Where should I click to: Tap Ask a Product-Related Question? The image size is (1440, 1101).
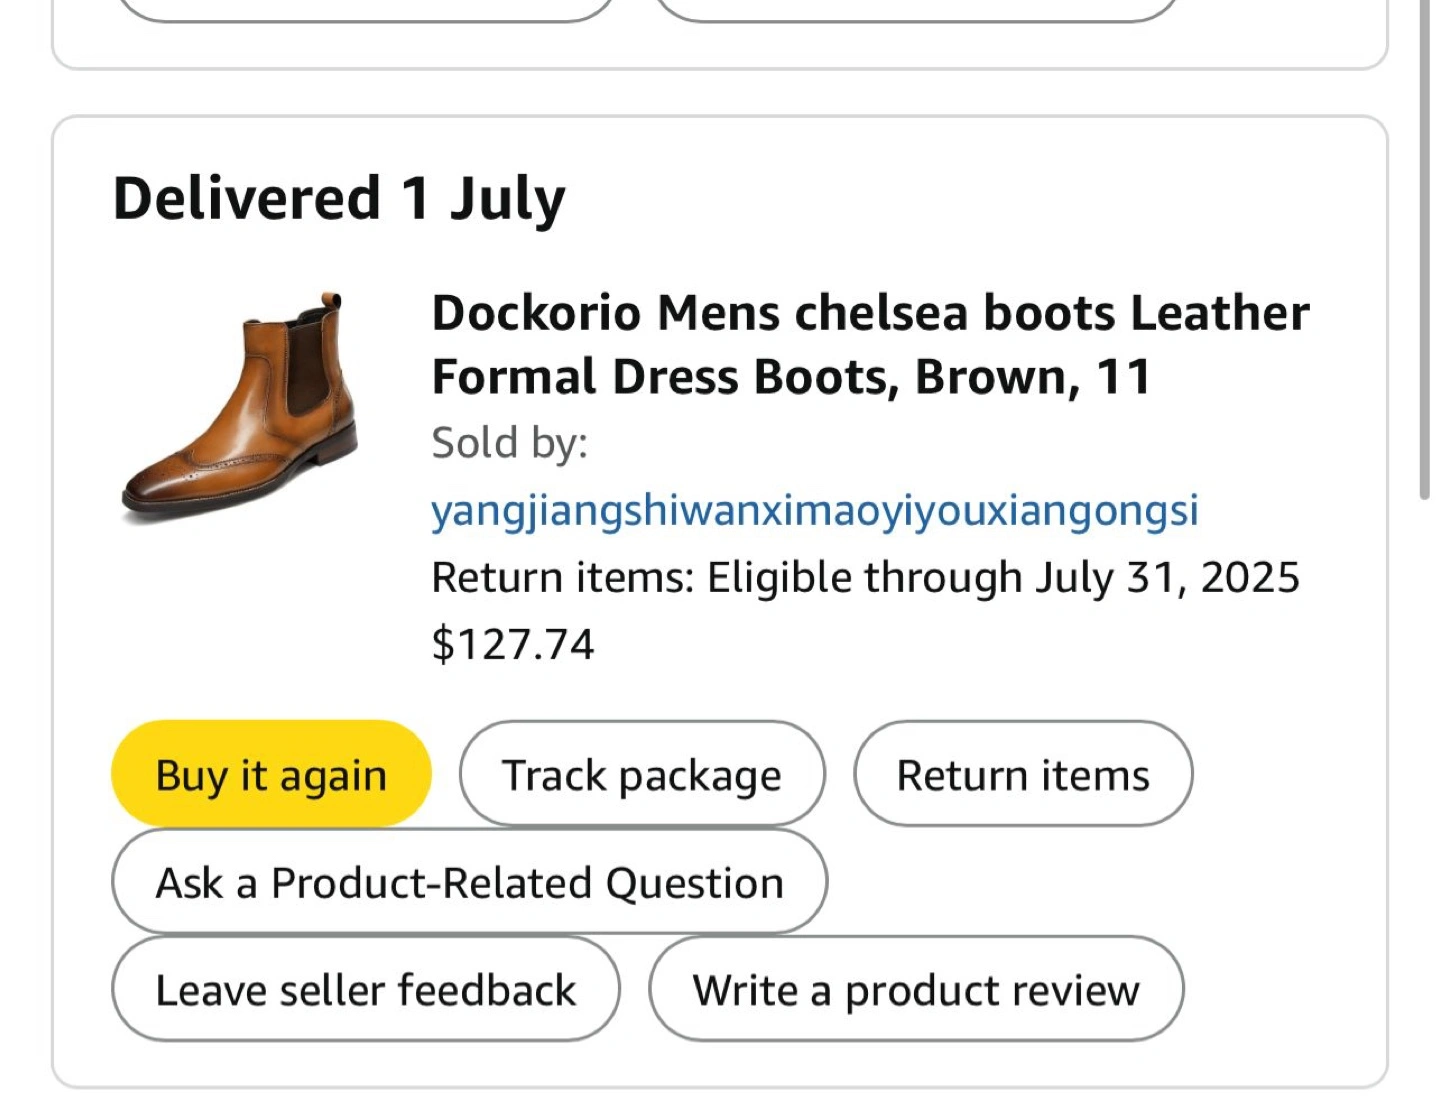[469, 882]
